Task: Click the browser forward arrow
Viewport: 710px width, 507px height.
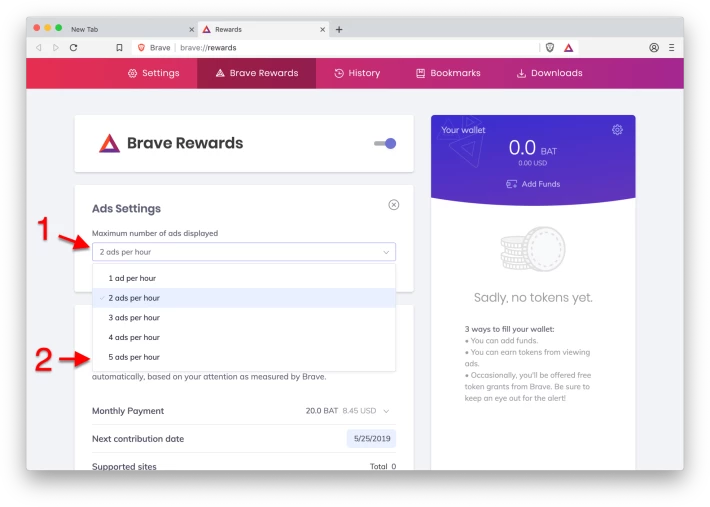Action: pos(56,48)
